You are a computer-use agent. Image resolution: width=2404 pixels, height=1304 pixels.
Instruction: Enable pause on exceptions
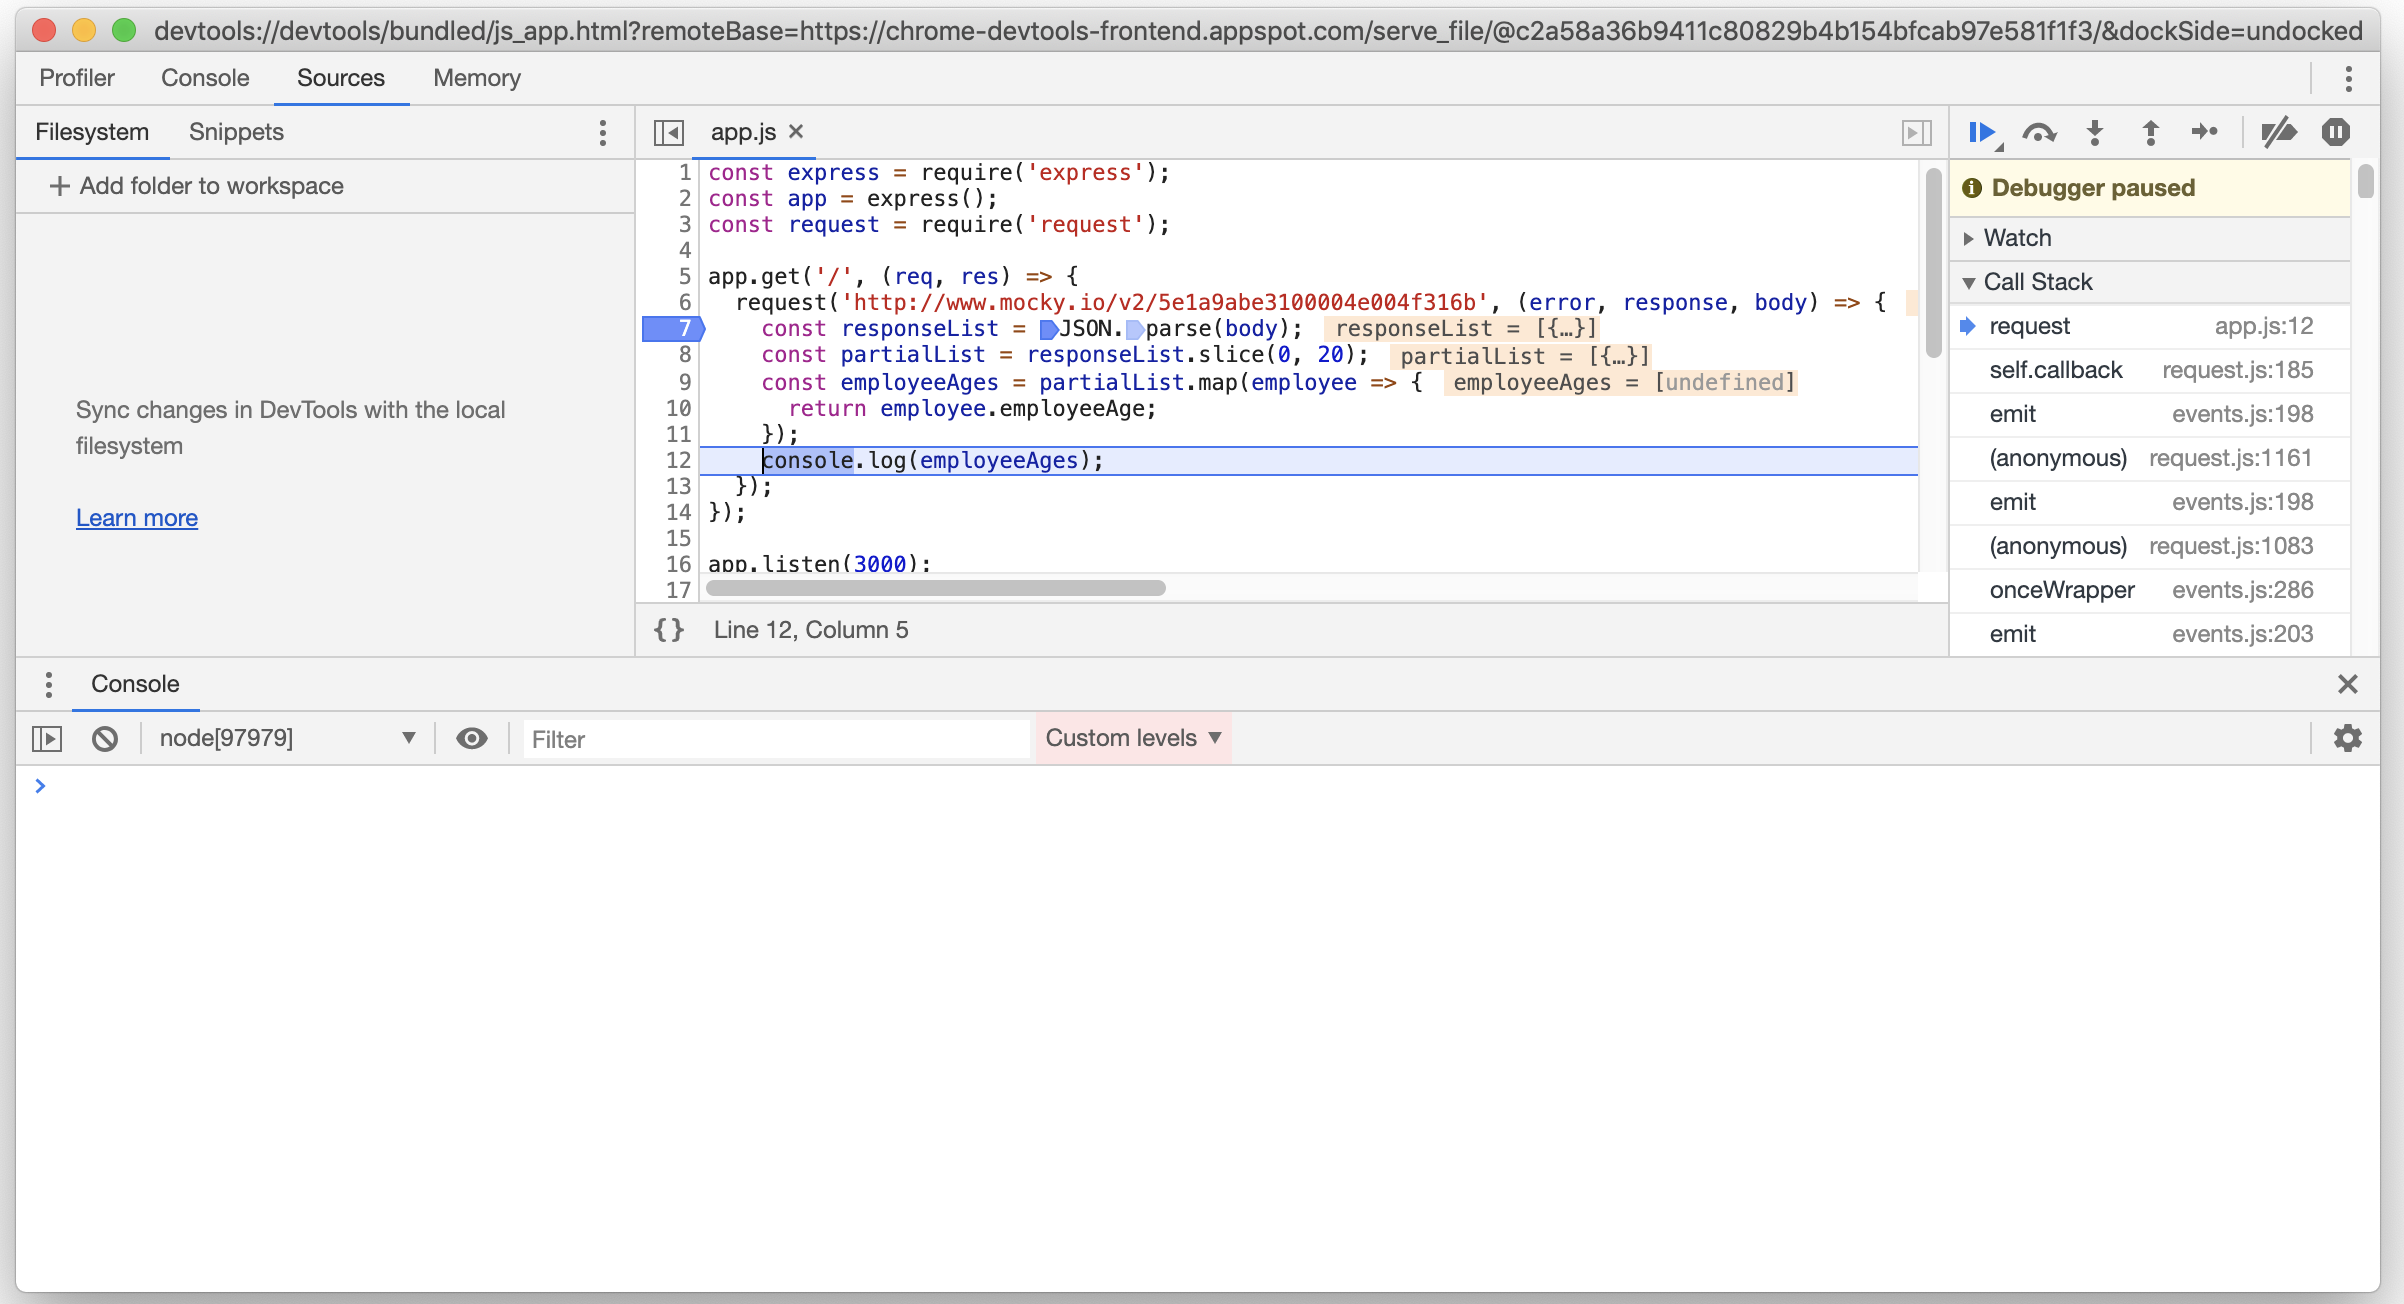pos(2336,132)
